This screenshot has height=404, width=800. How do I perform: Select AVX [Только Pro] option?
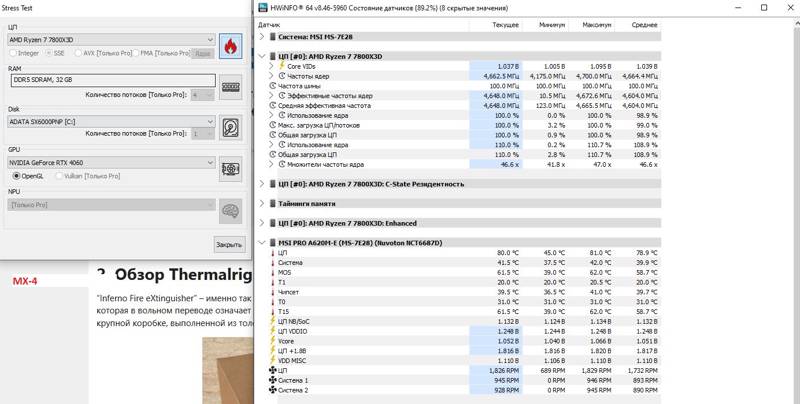coord(78,53)
